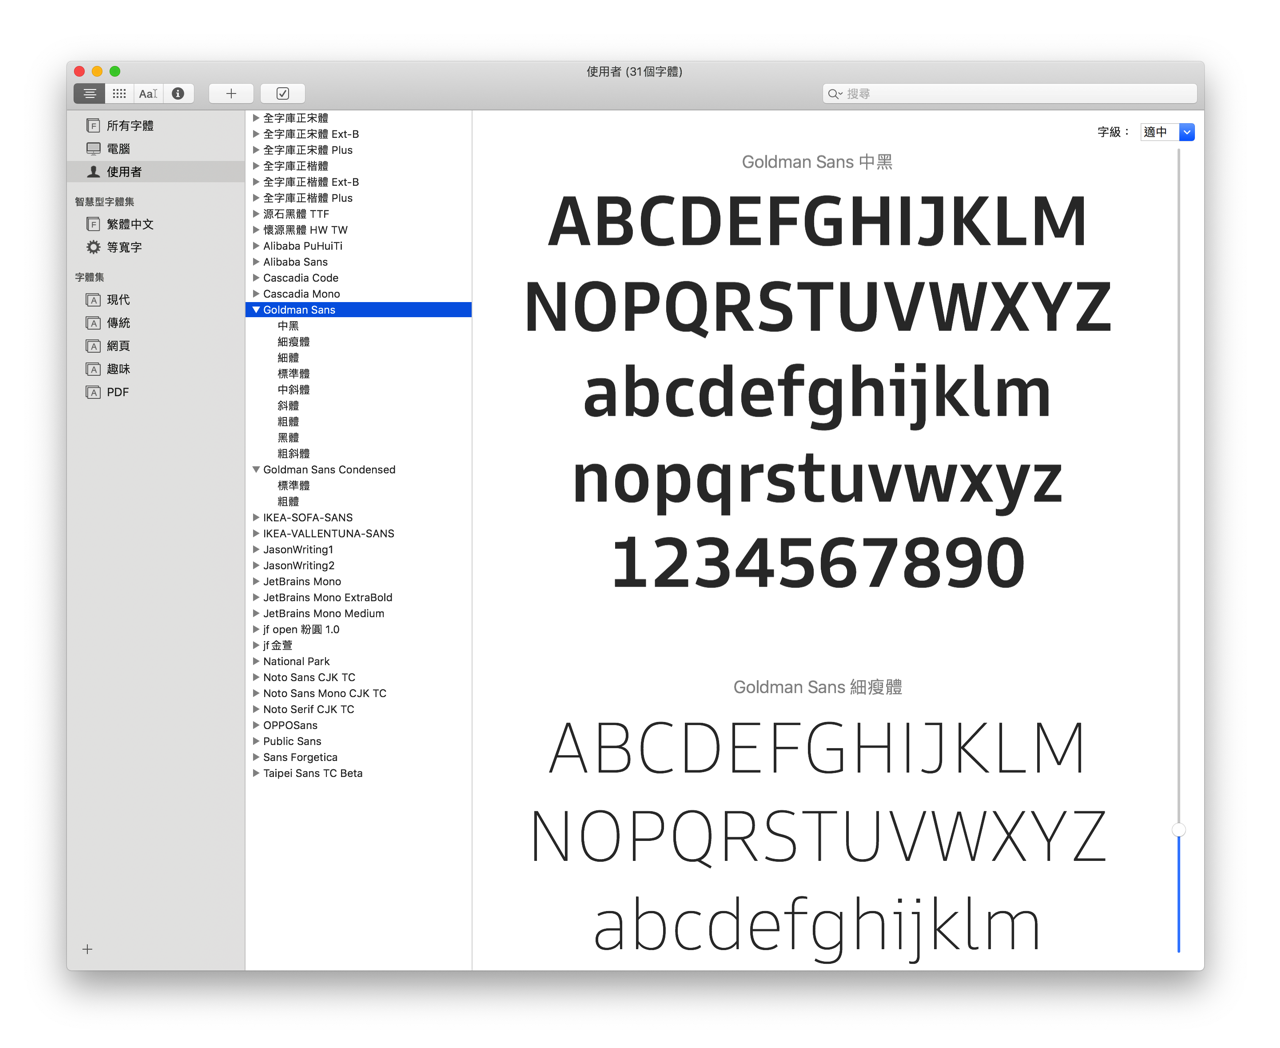The image size is (1280, 1048).
Task: Click the green zoom window button
Action: [x=115, y=71]
